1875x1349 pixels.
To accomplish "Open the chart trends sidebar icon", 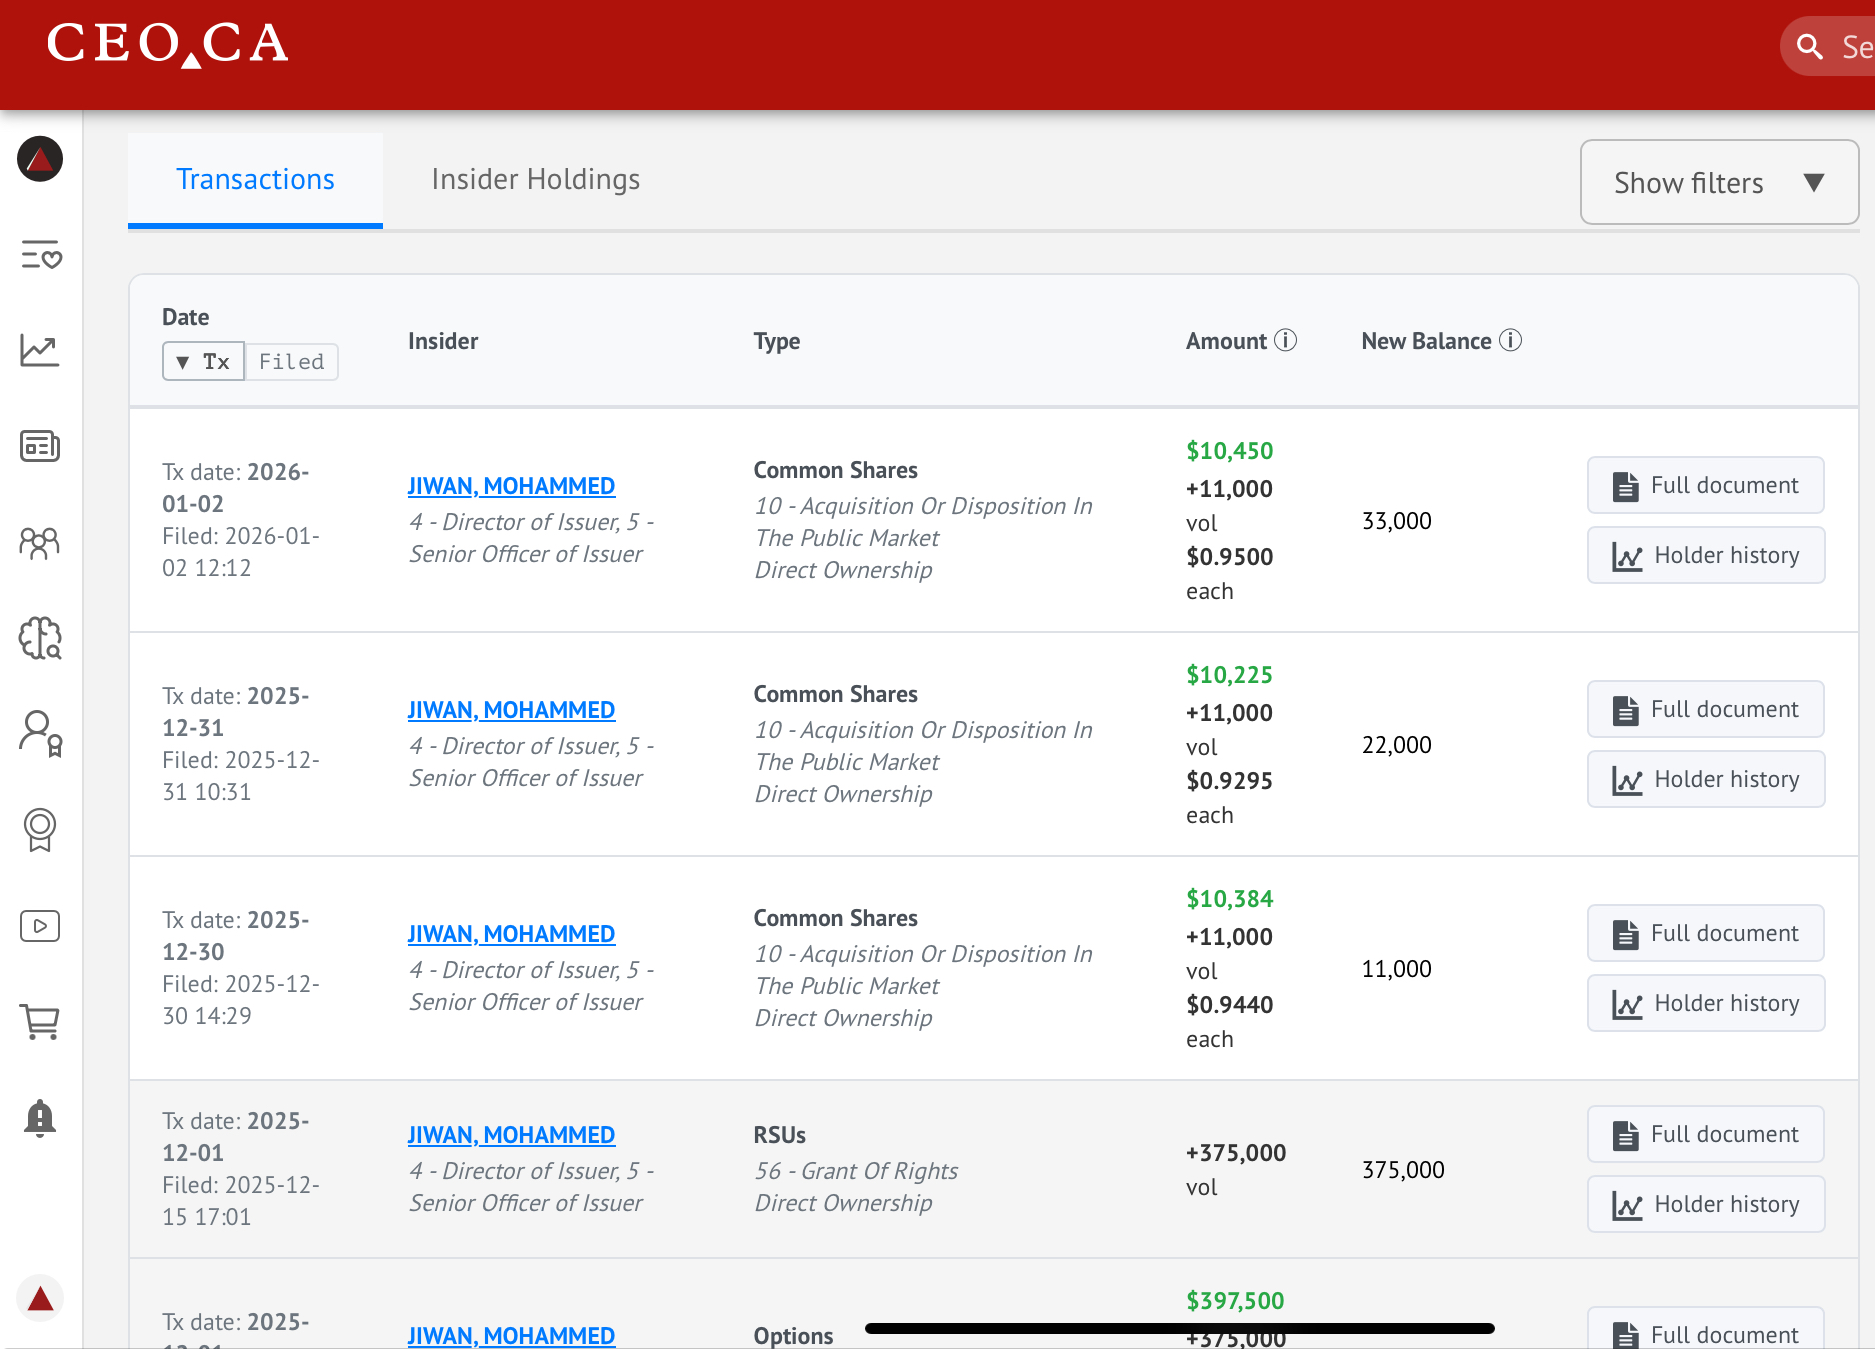I will 40,351.
